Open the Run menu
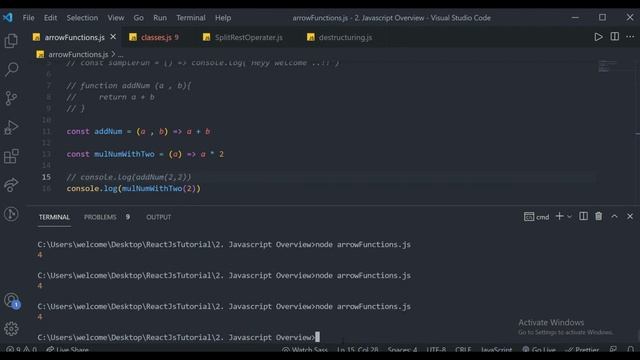The height and width of the screenshot is (360, 640). [x=160, y=18]
